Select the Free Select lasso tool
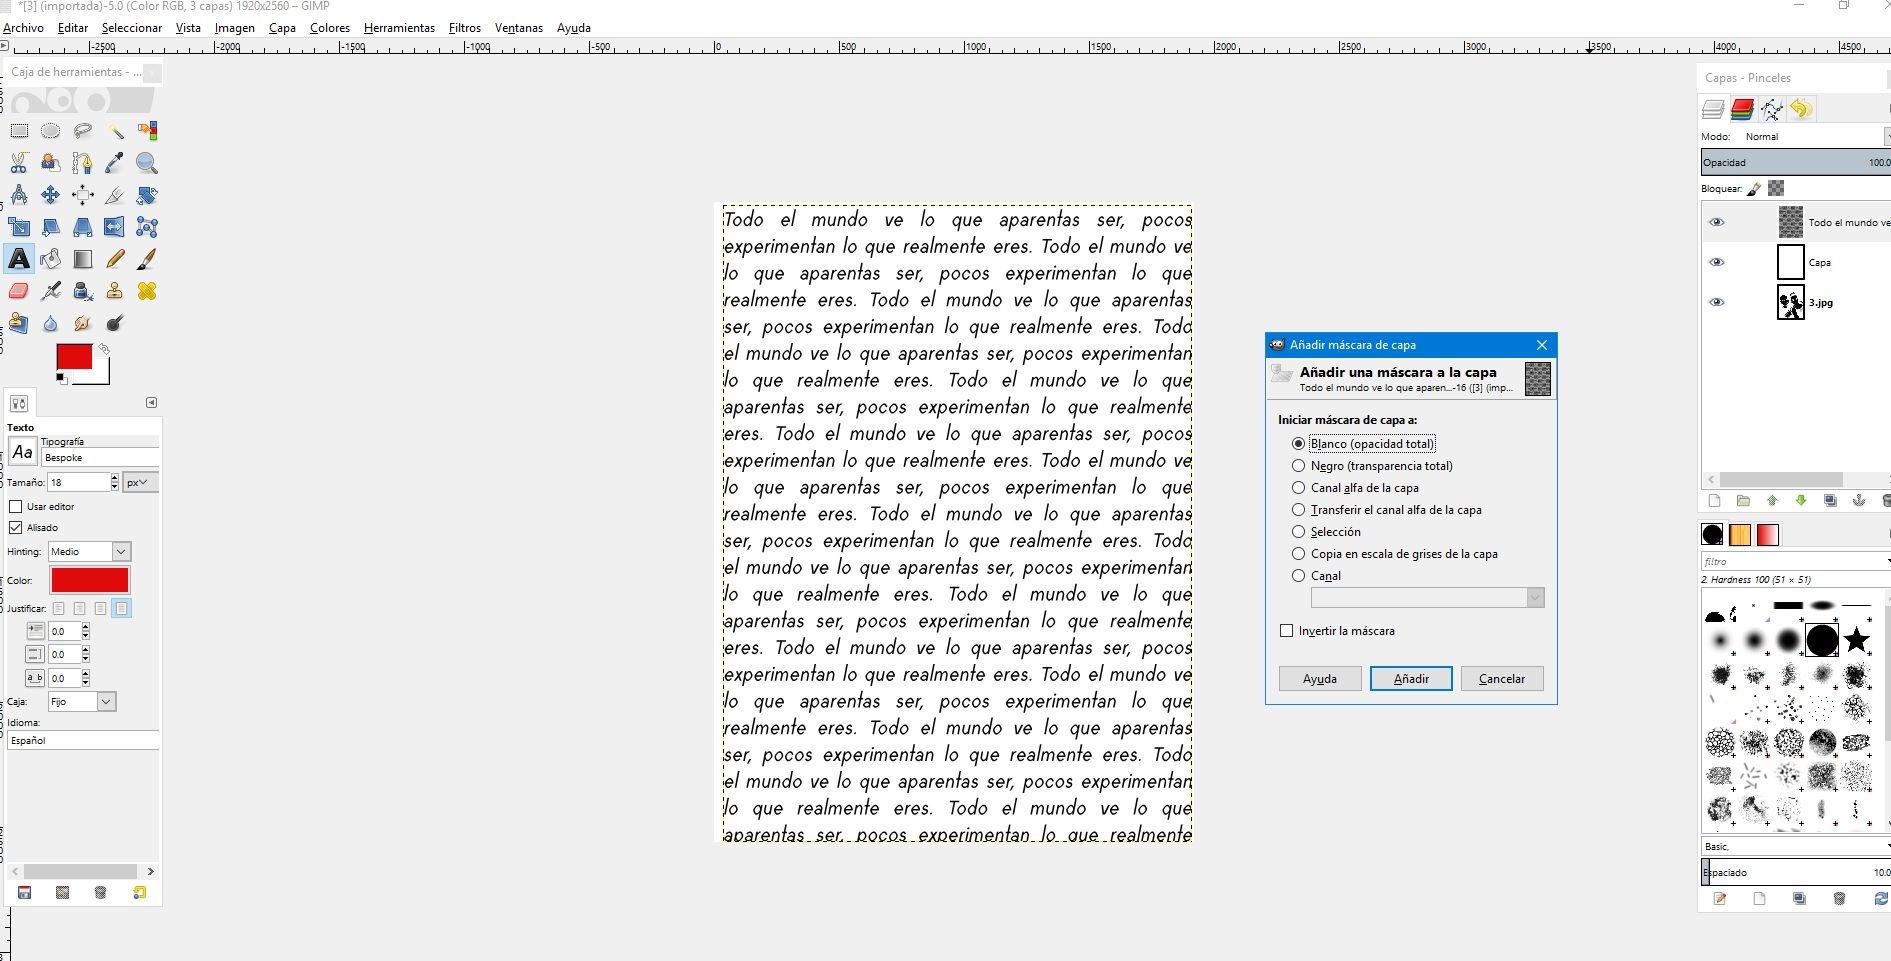 point(83,131)
